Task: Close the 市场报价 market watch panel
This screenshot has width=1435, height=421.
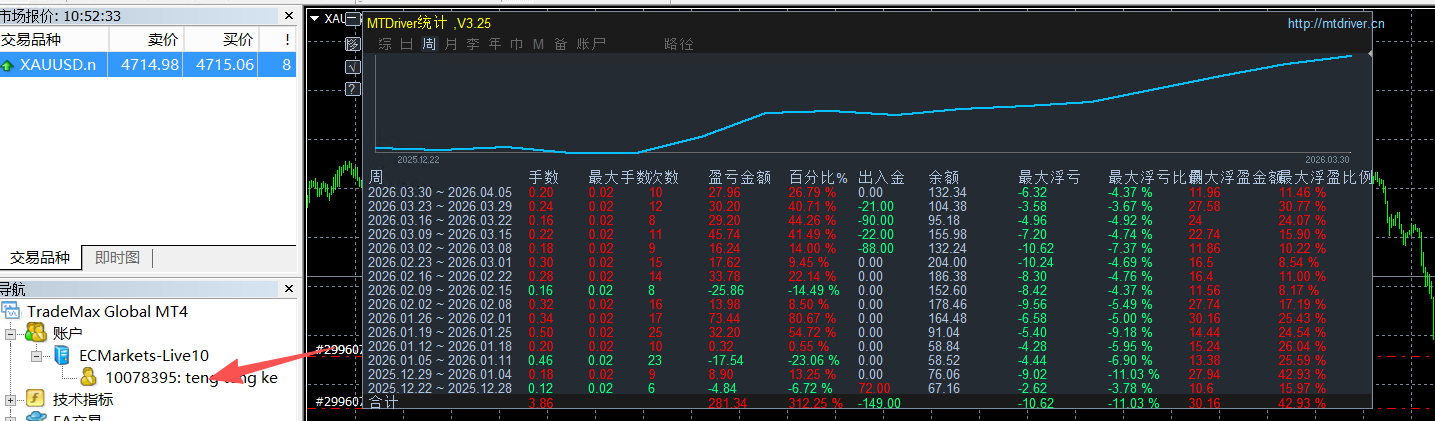Action: [x=289, y=16]
